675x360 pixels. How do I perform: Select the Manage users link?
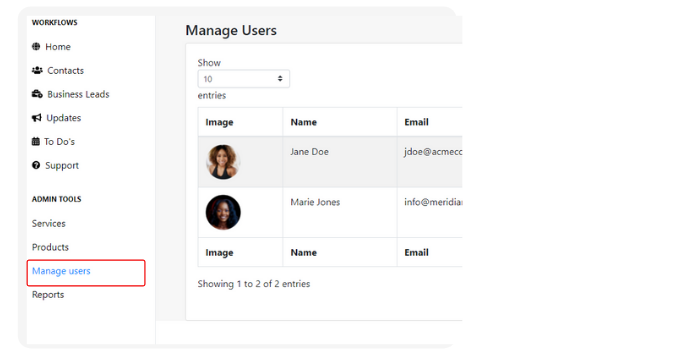(61, 271)
